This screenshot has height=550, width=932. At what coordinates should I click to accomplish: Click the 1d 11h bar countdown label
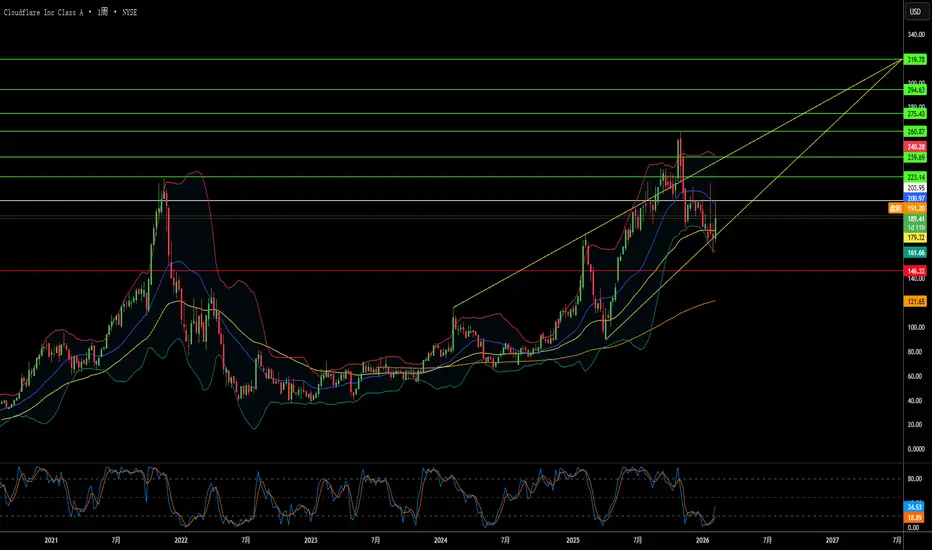(x=915, y=228)
